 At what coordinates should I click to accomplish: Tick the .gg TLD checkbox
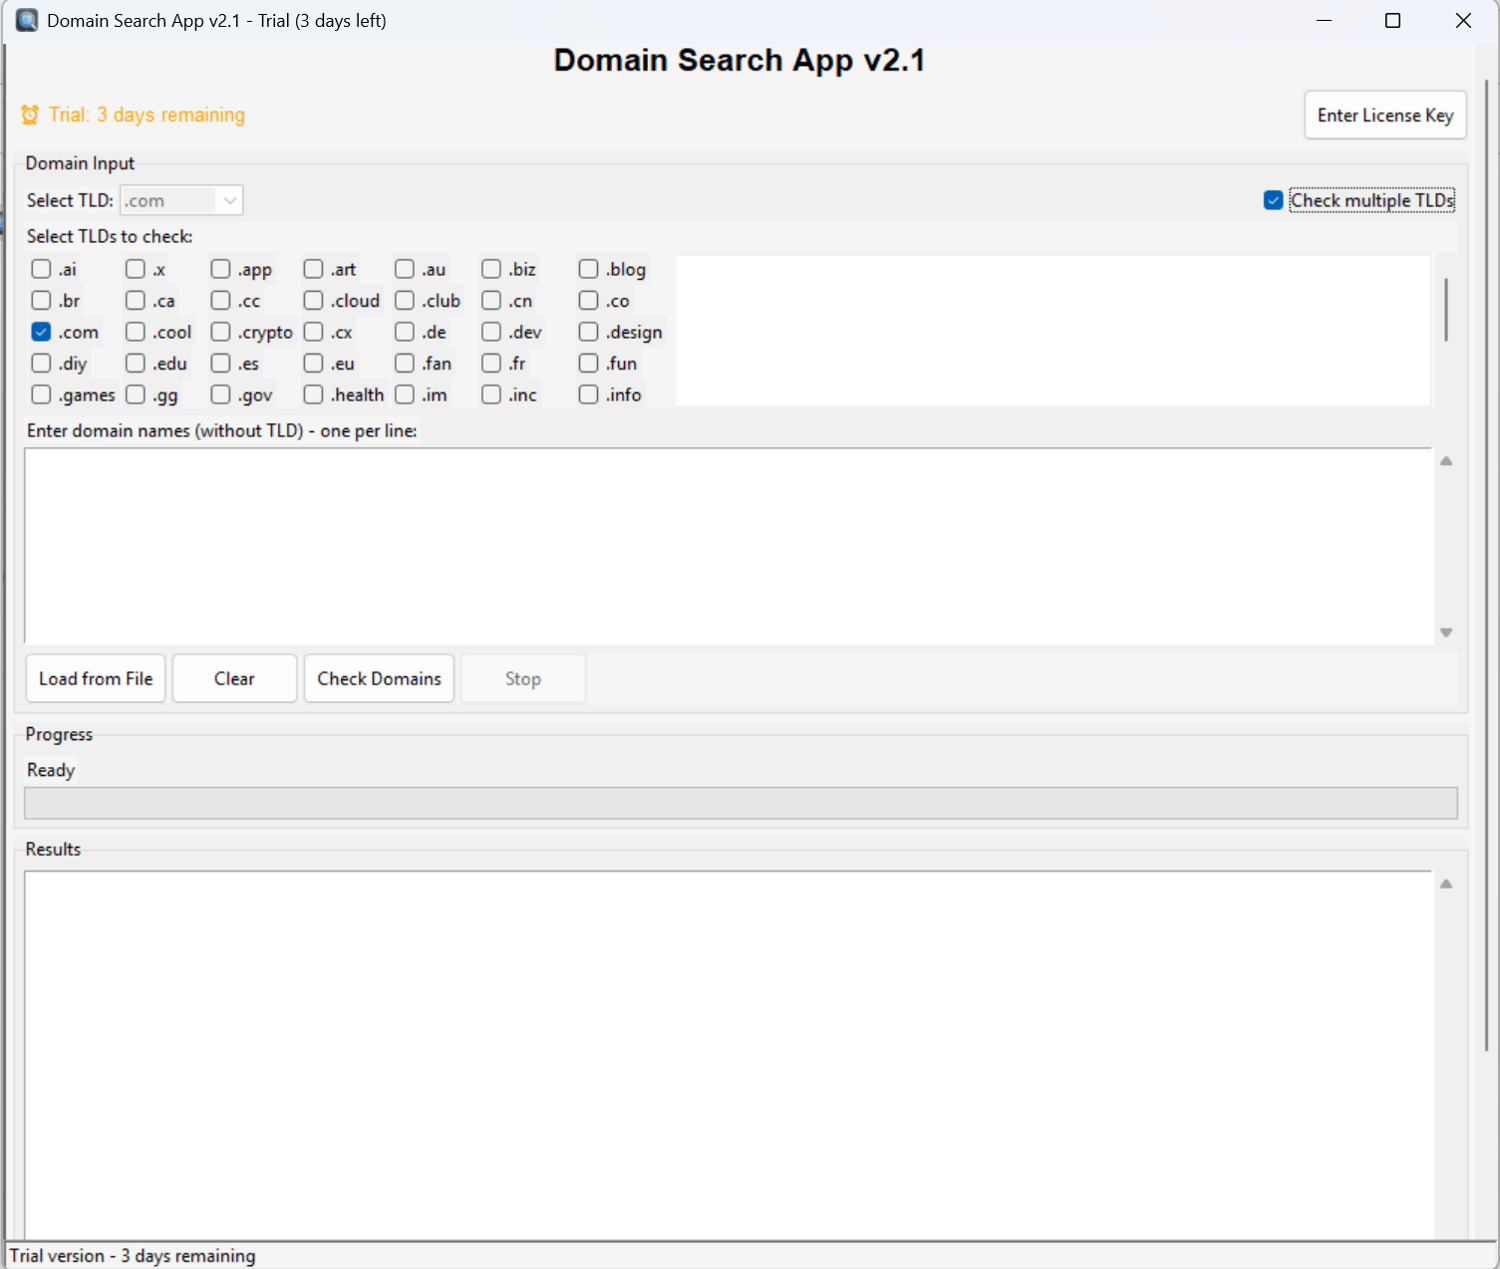tap(135, 395)
